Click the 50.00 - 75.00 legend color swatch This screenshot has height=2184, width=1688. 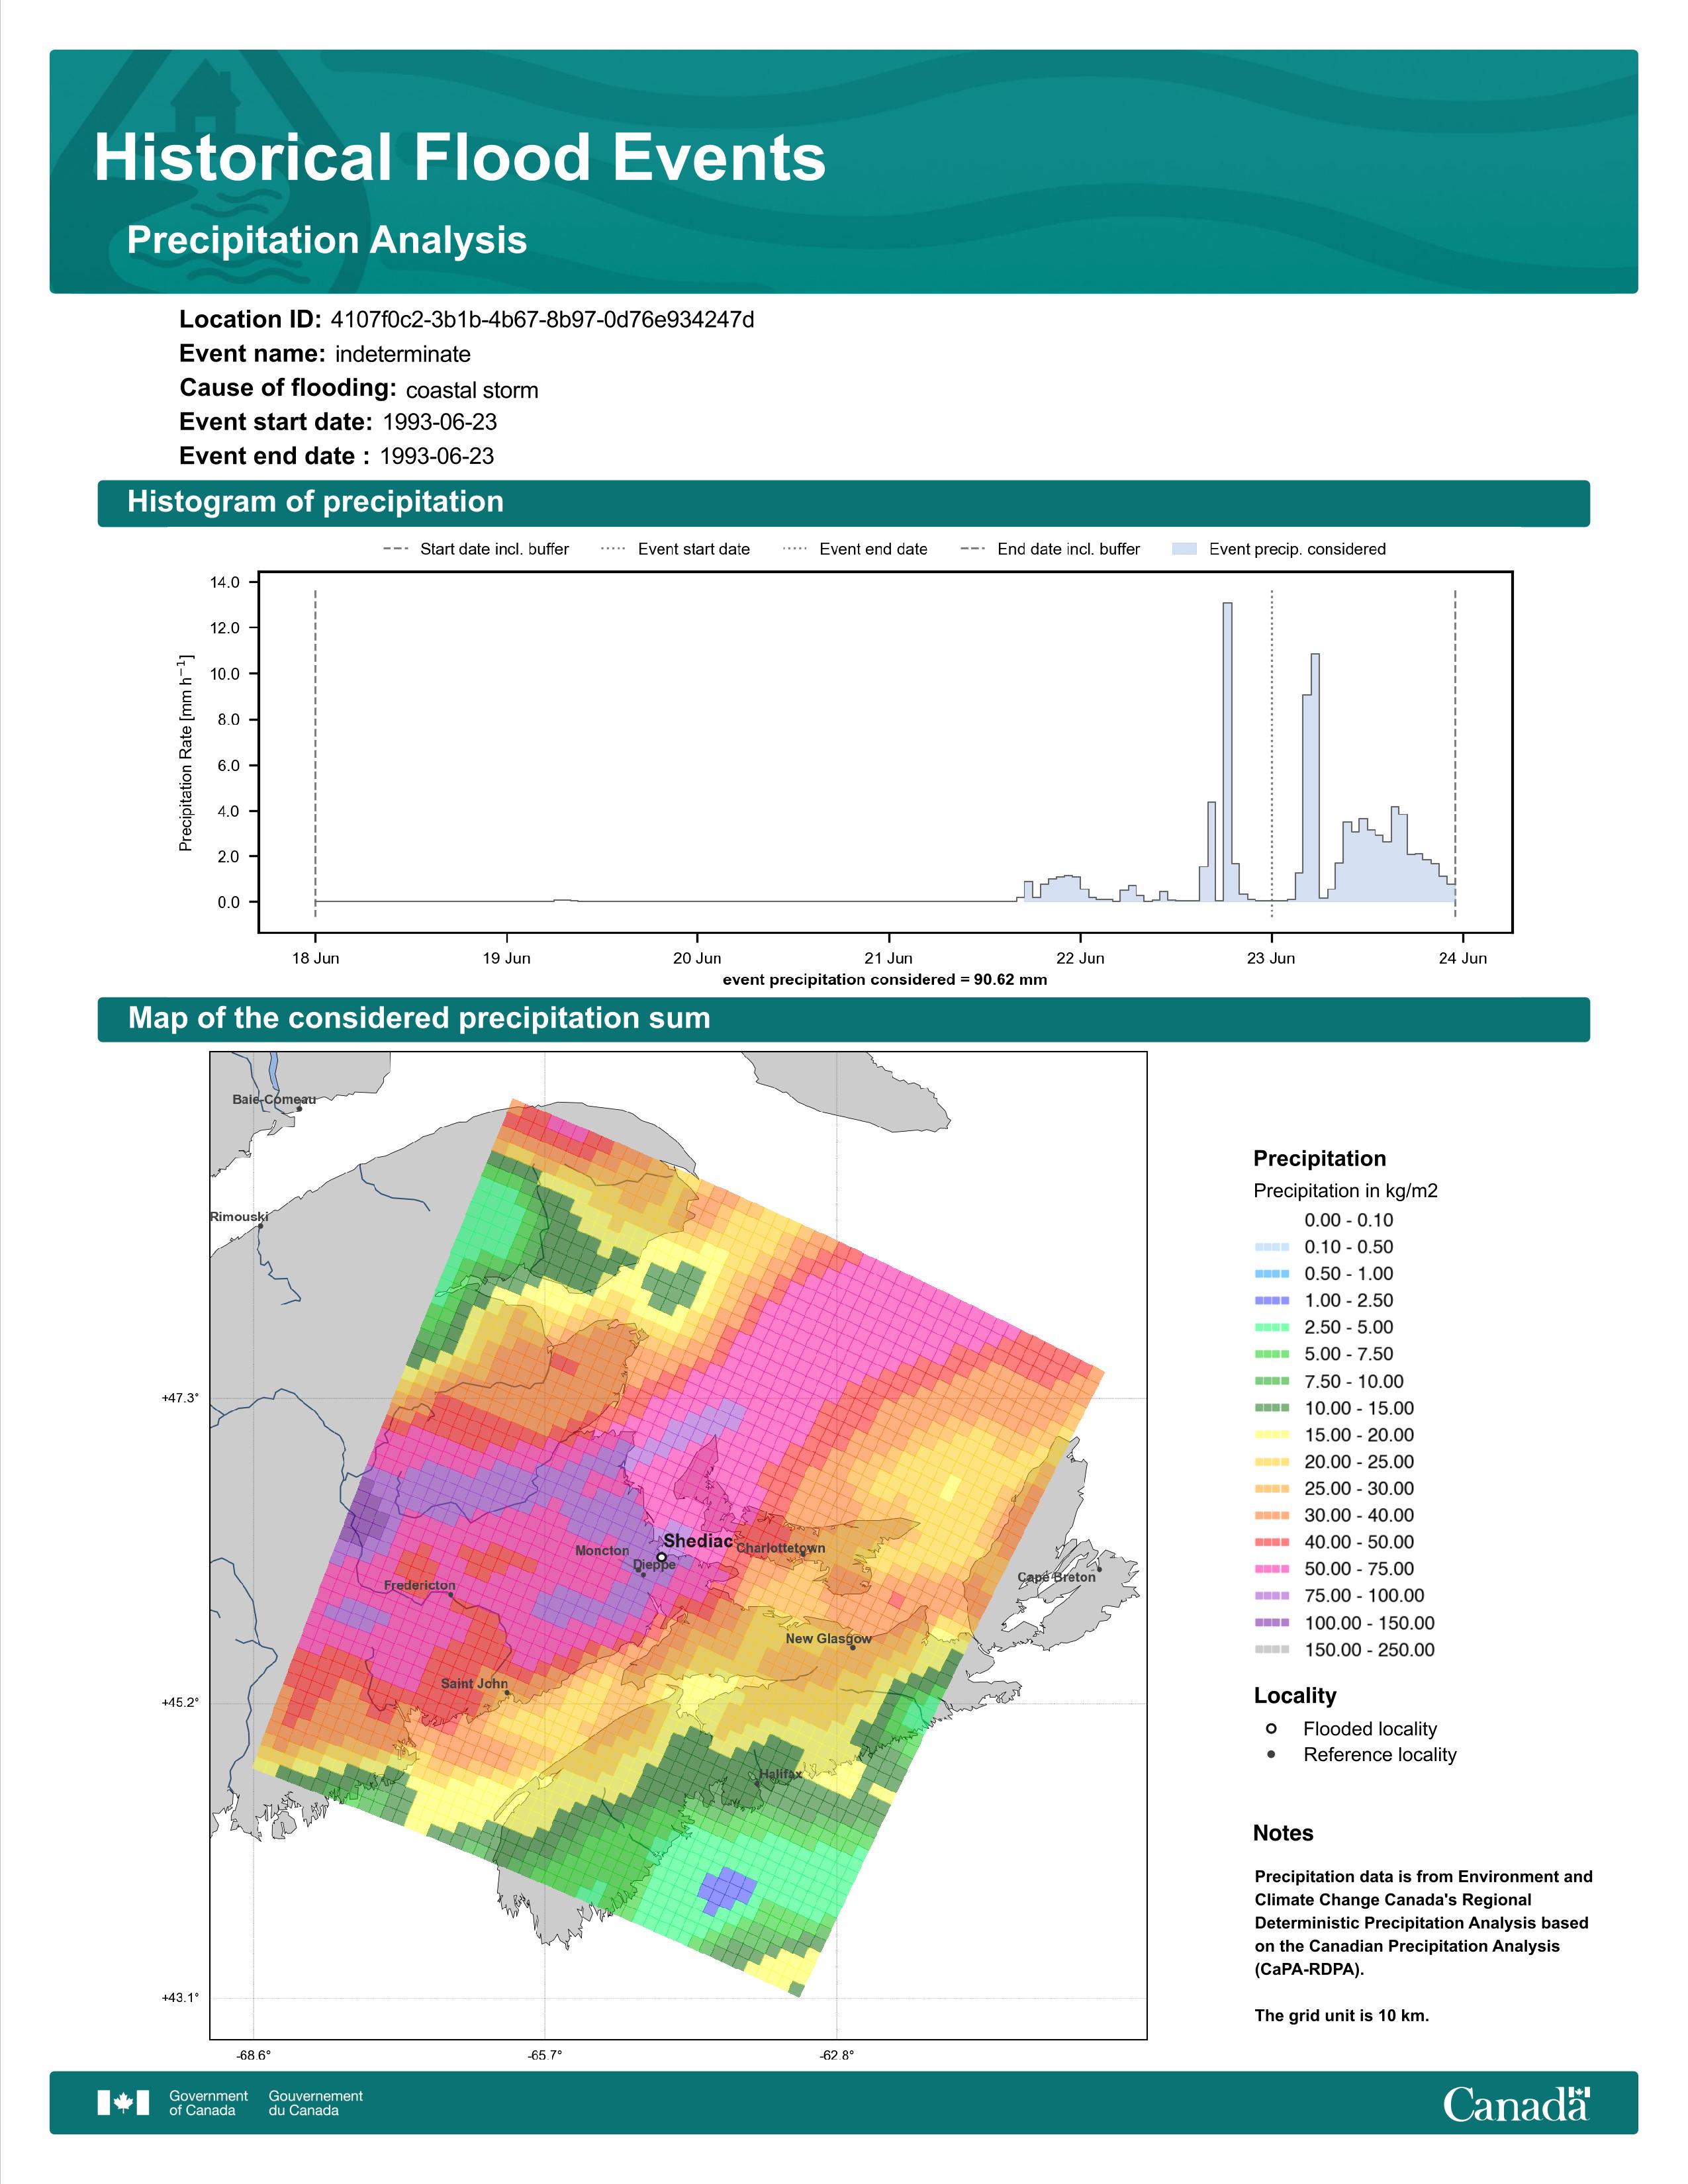click(1271, 1569)
